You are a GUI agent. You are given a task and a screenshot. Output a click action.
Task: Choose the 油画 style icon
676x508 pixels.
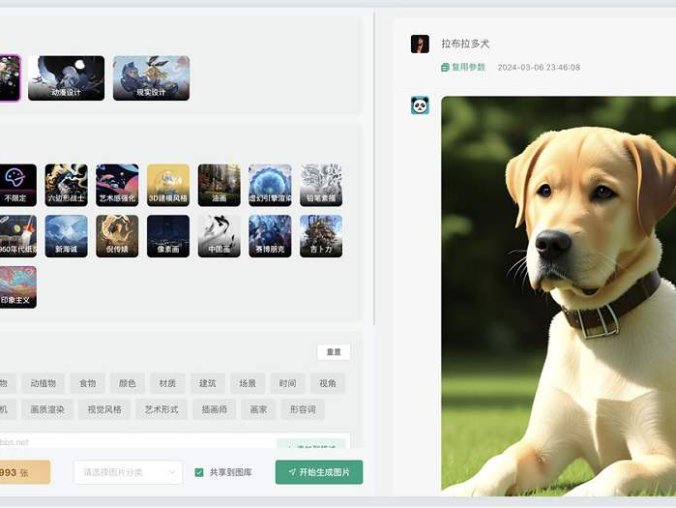pyautogui.click(x=219, y=185)
